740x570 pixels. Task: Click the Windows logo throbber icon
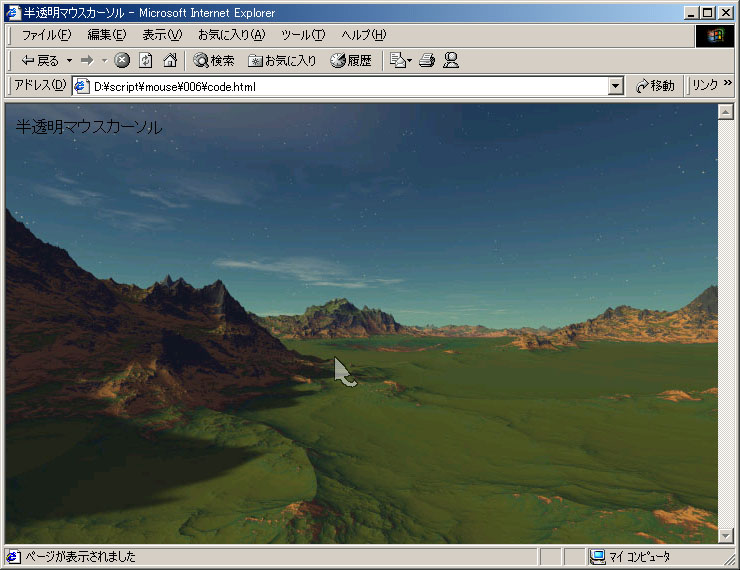coord(715,35)
